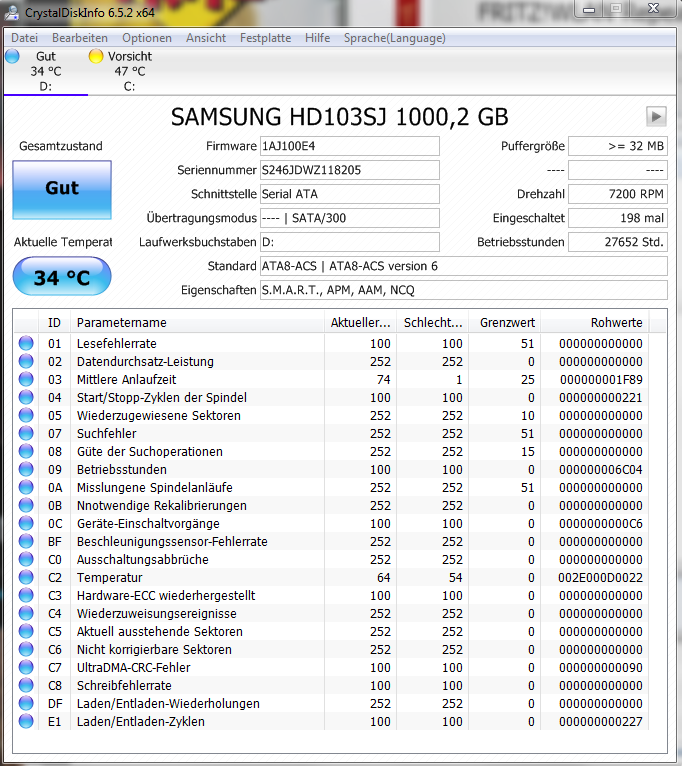682x766 pixels.
Task: Click the CrystalDiskInfo title bar icon
Action: (12, 13)
